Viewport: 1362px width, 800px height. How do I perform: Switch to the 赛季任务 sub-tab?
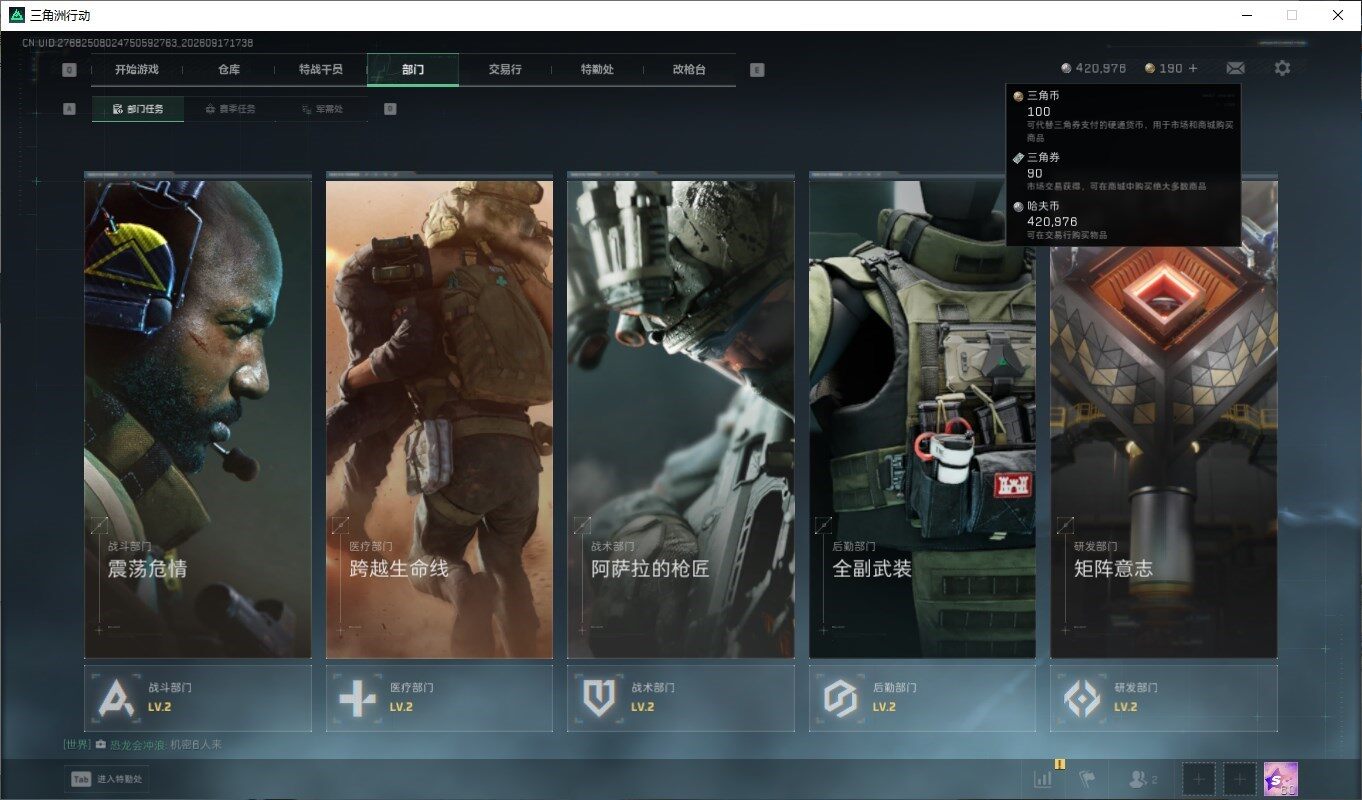[230, 109]
